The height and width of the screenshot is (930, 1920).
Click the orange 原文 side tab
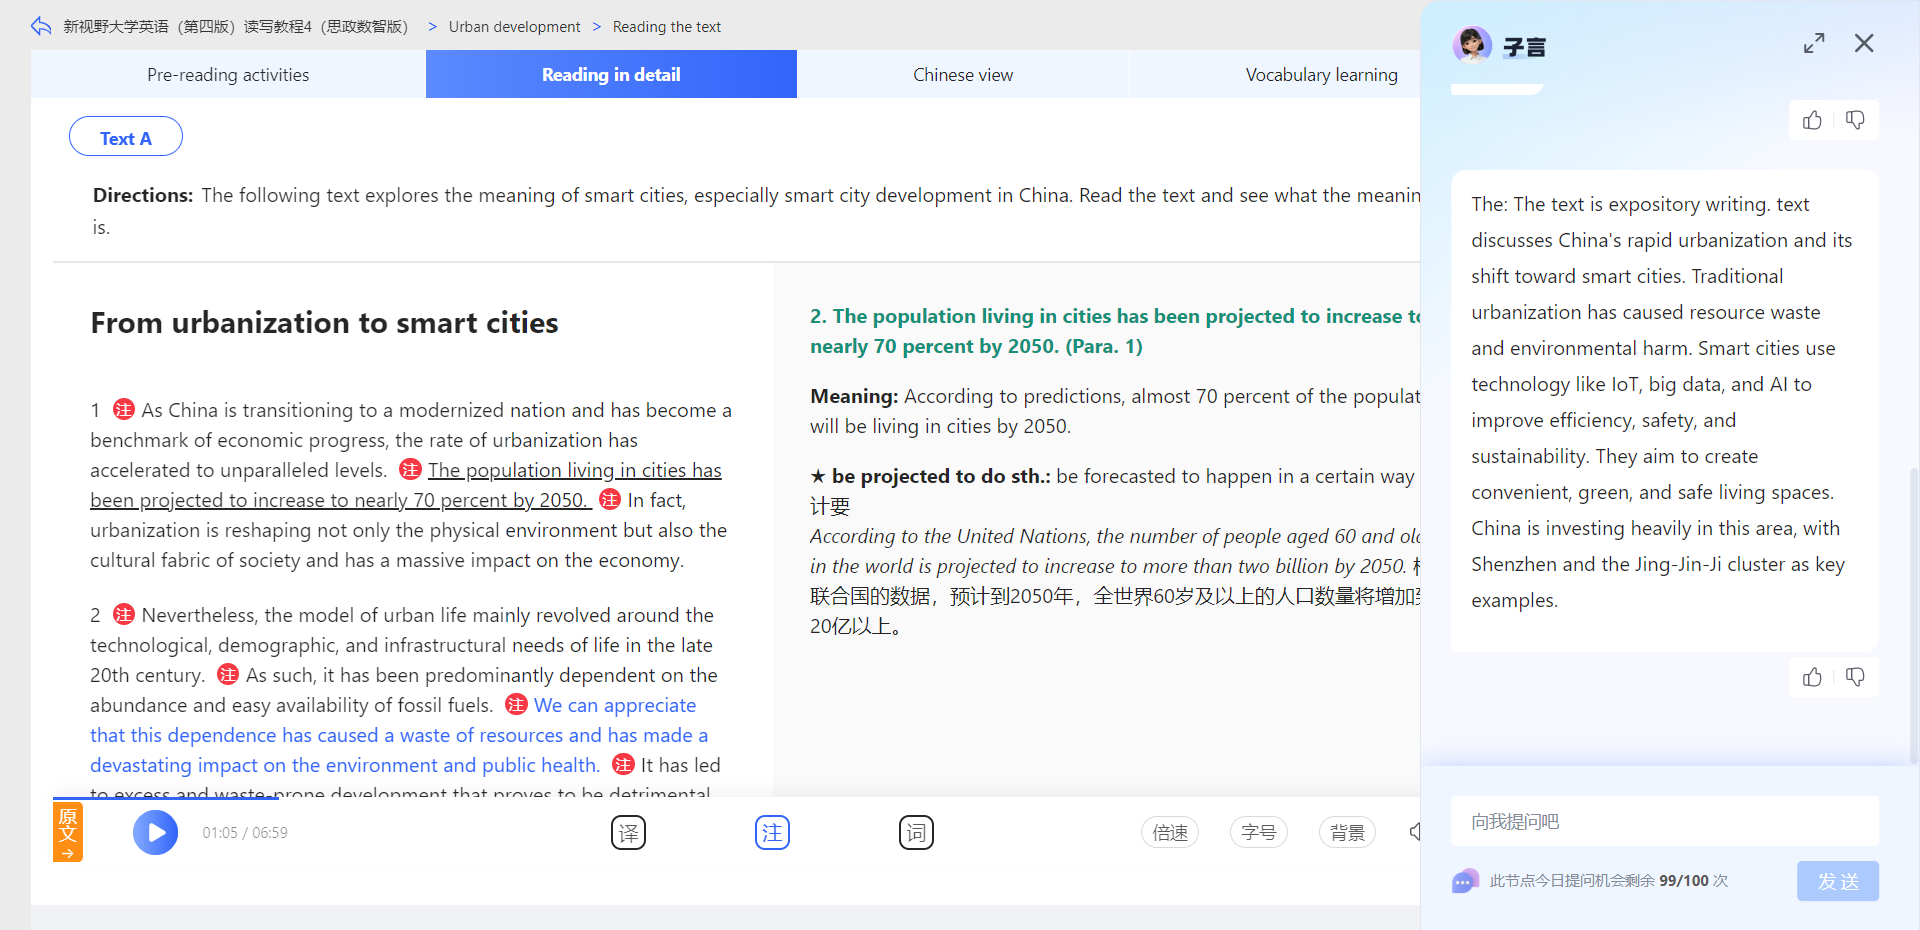click(68, 832)
